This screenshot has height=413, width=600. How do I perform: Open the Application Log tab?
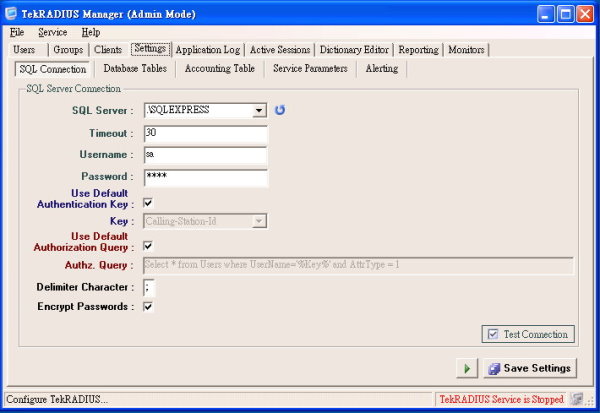click(208, 50)
